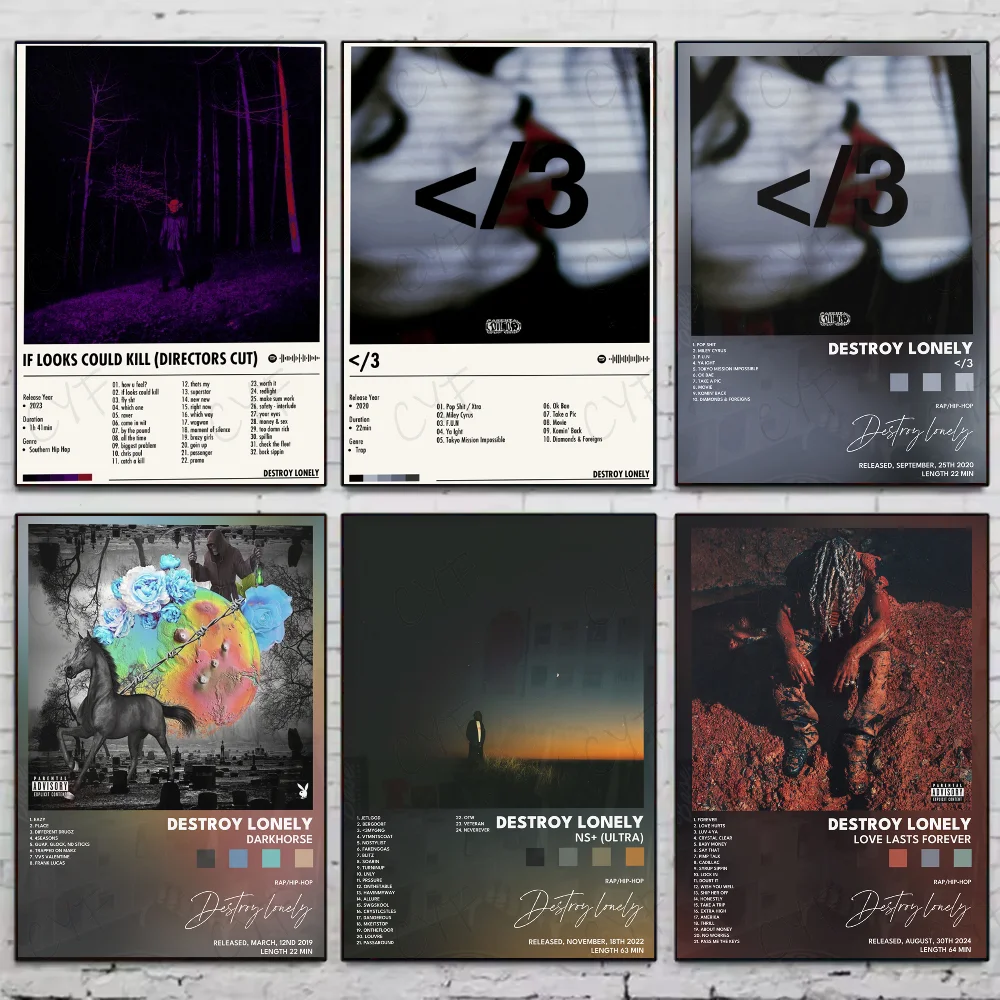
Task: Click the large </3 symbol on the white poster cover
Action: [501, 185]
